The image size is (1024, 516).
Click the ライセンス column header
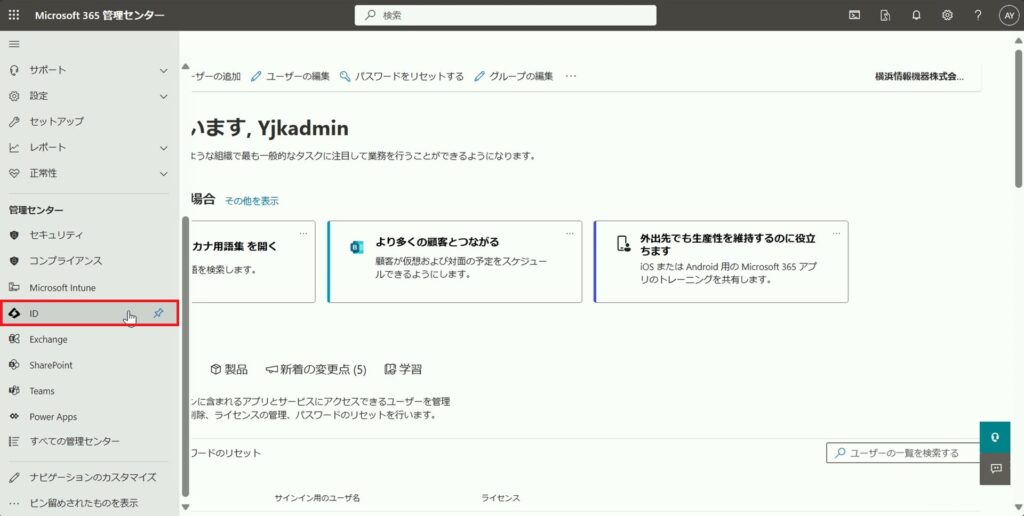[x=500, y=498]
